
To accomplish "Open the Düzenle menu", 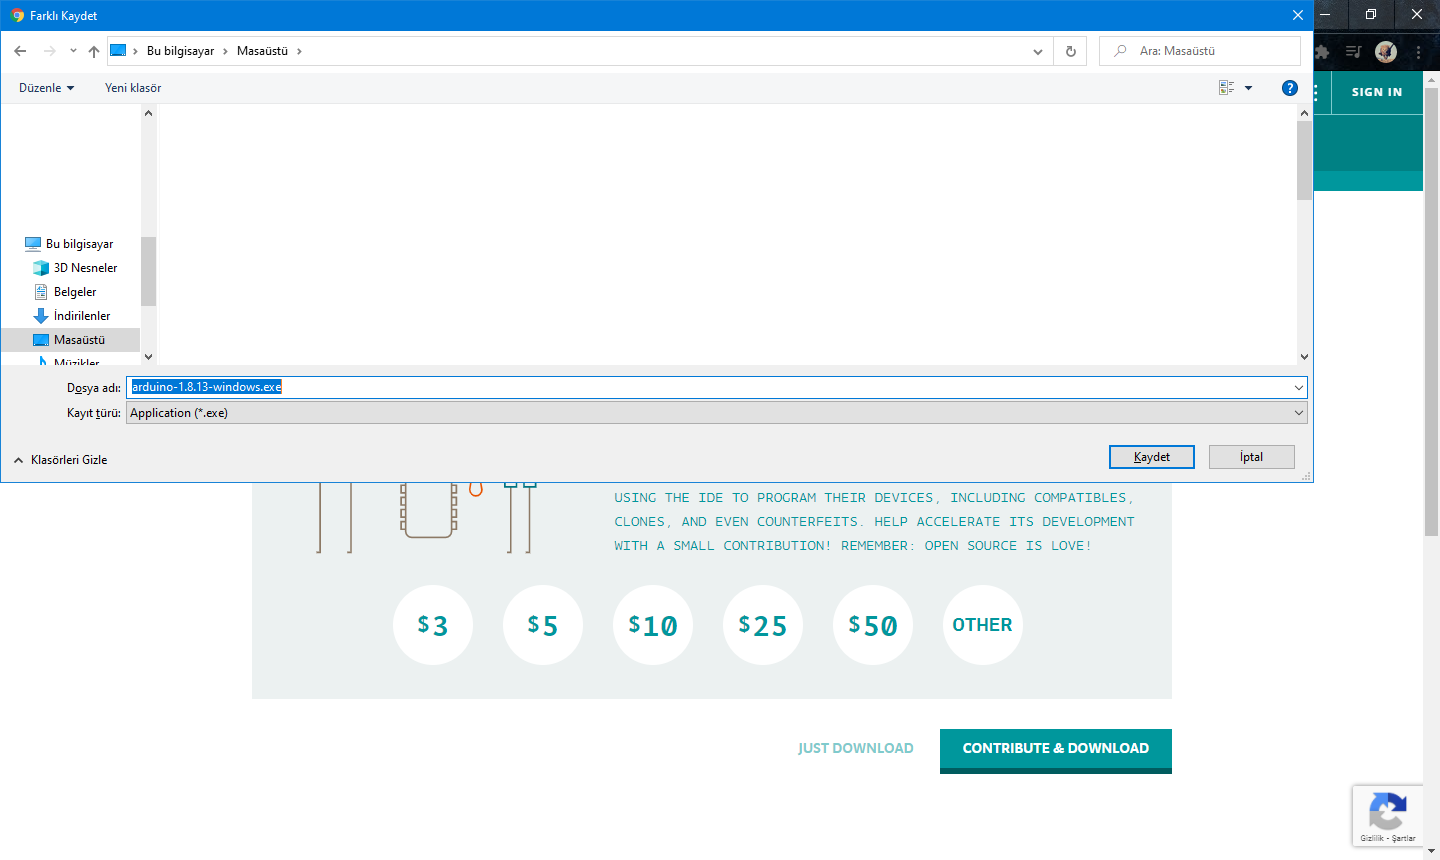I will click(46, 88).
